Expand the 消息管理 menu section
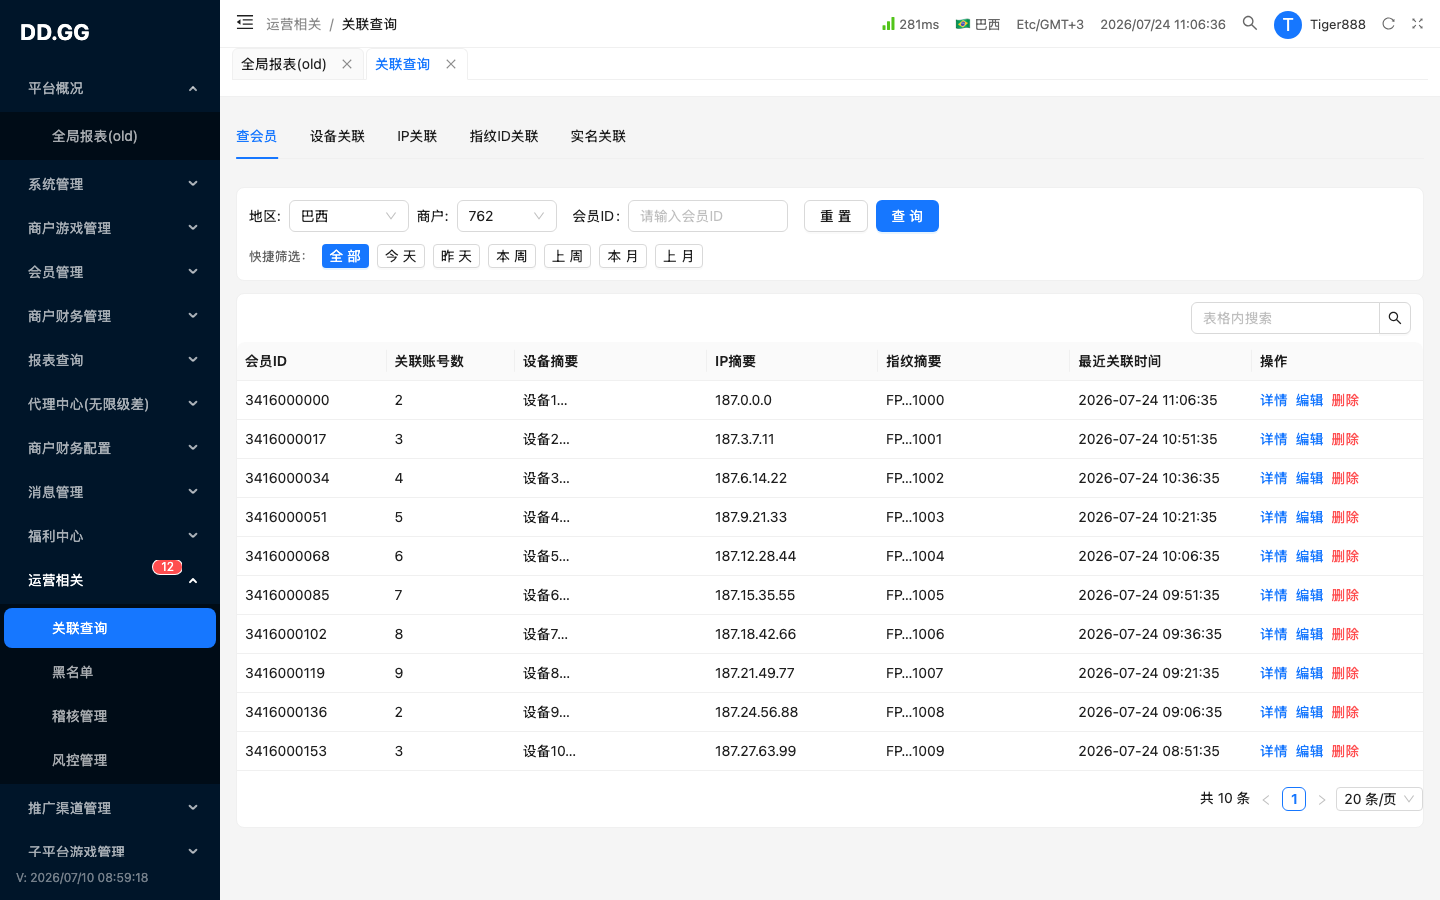 110,492
